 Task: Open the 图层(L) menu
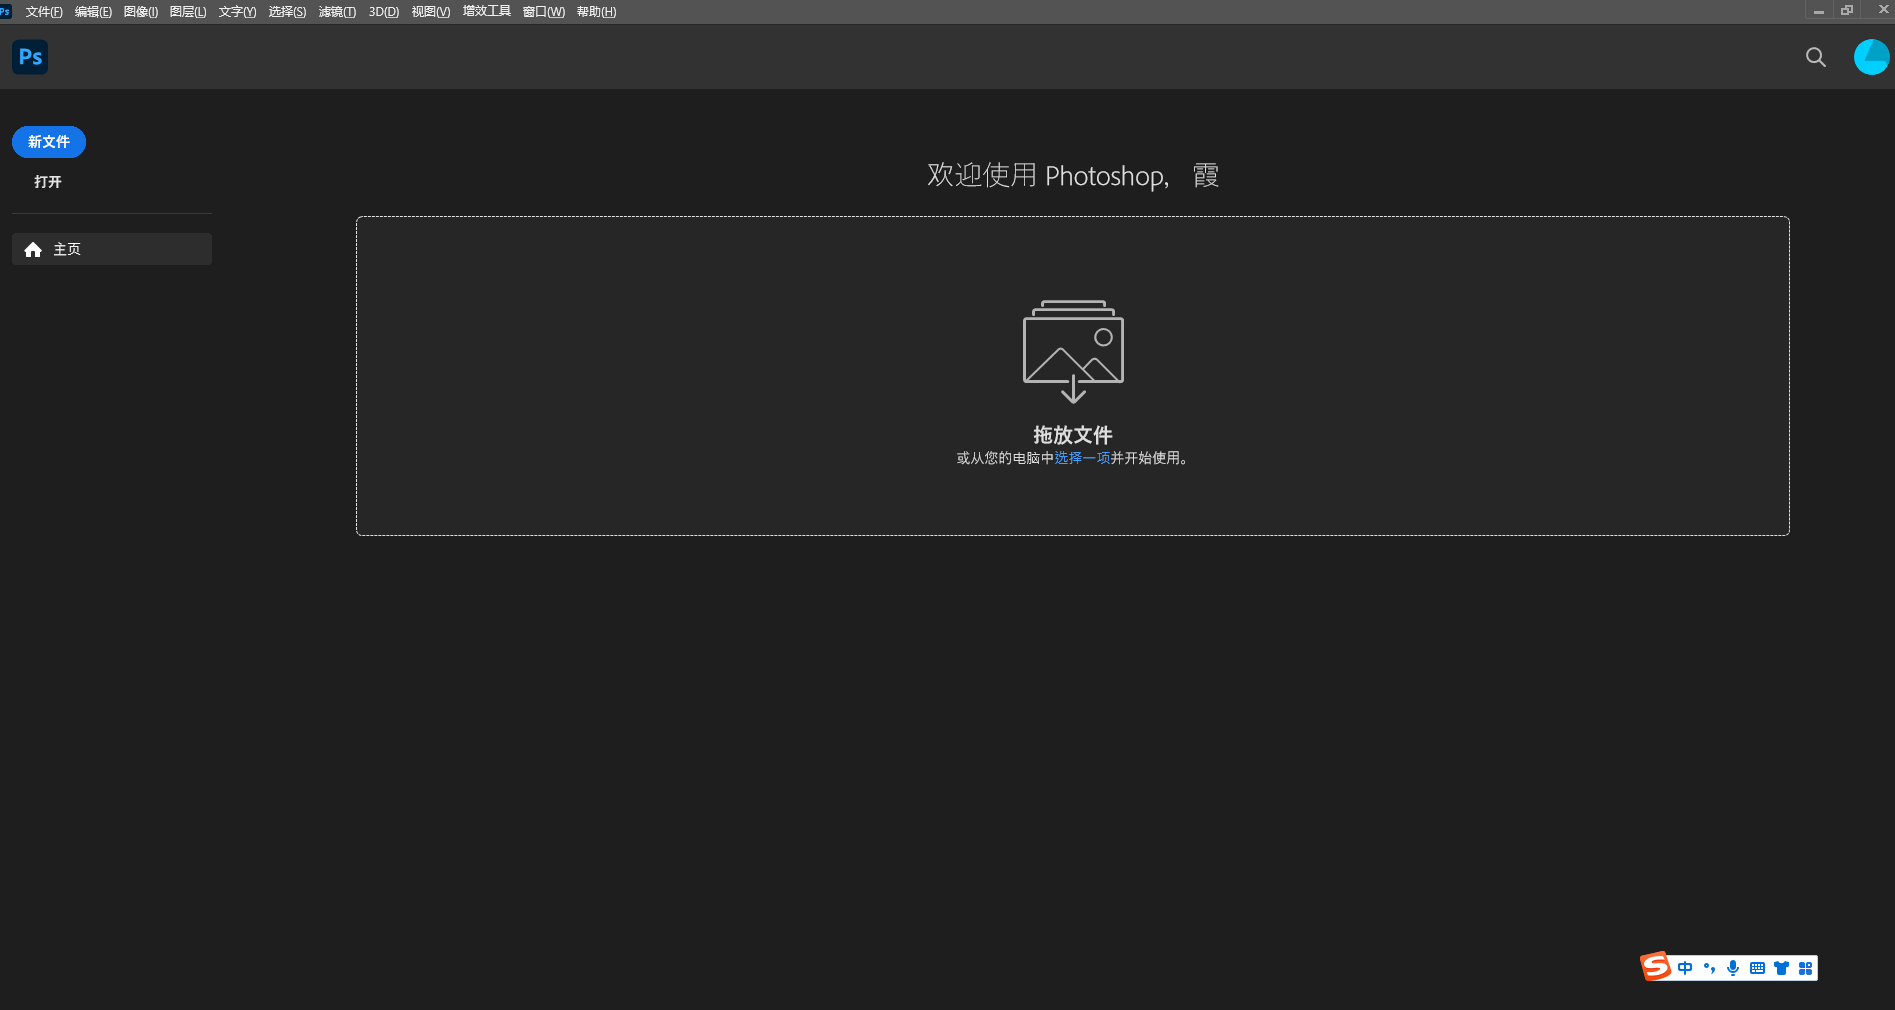(188, 12)
